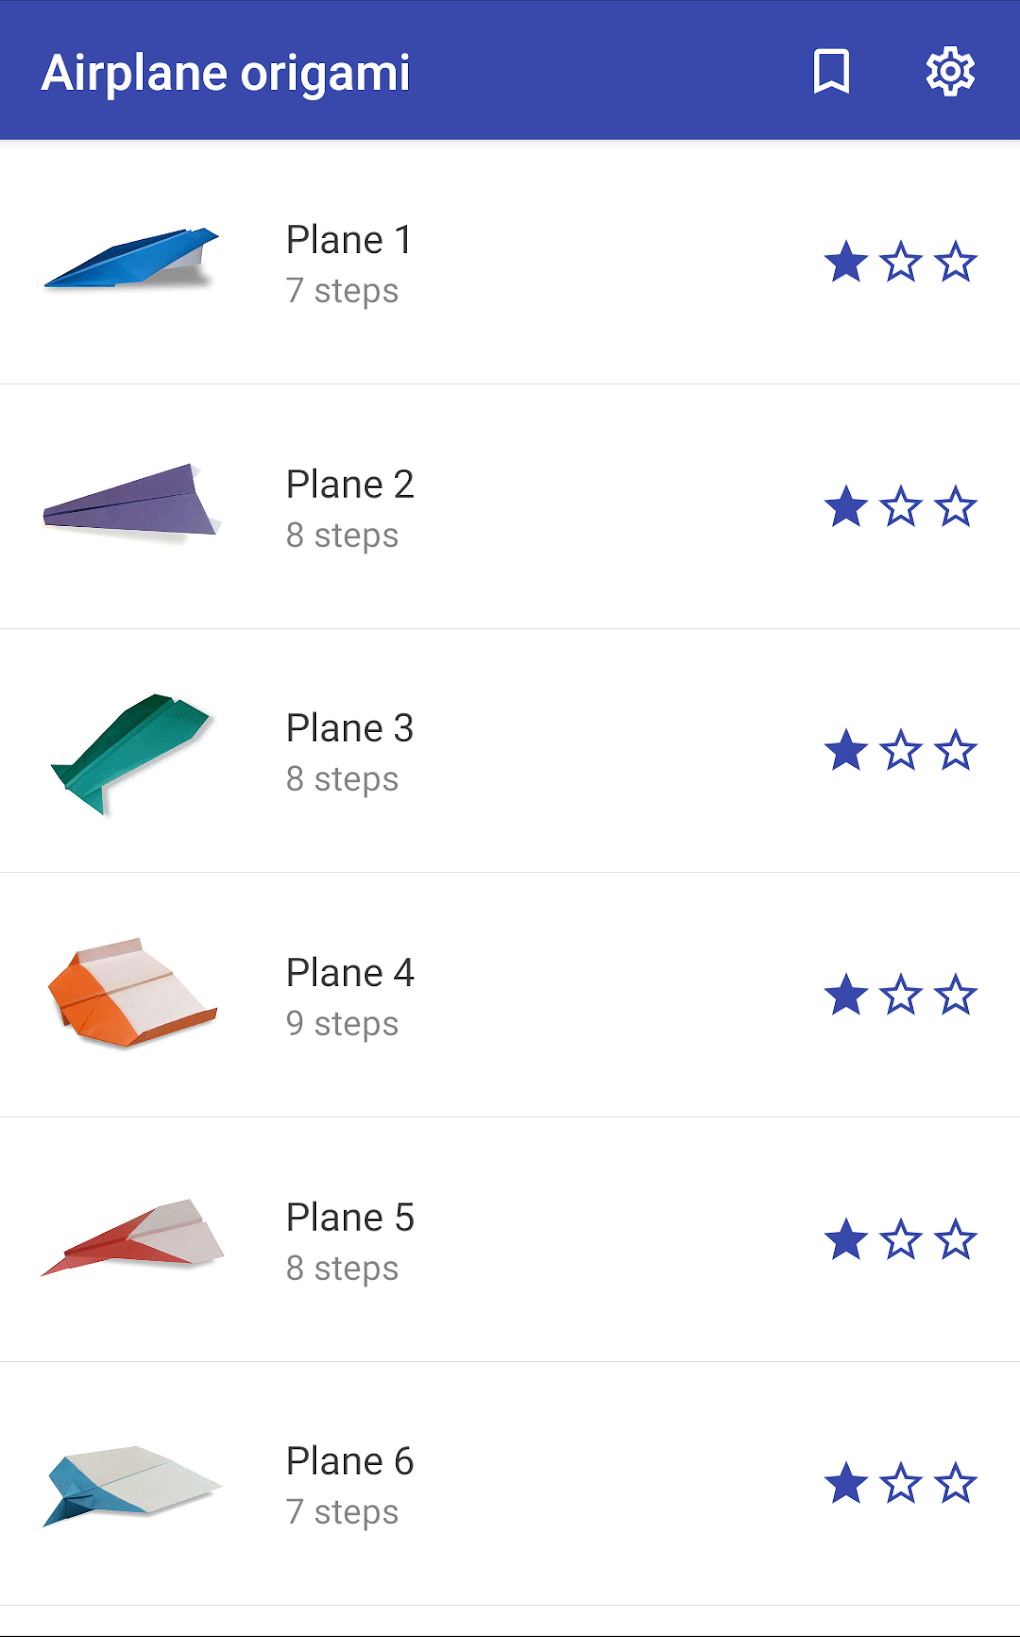
Task: Click the second star of Plane 3
Action: tap(901, 751)
